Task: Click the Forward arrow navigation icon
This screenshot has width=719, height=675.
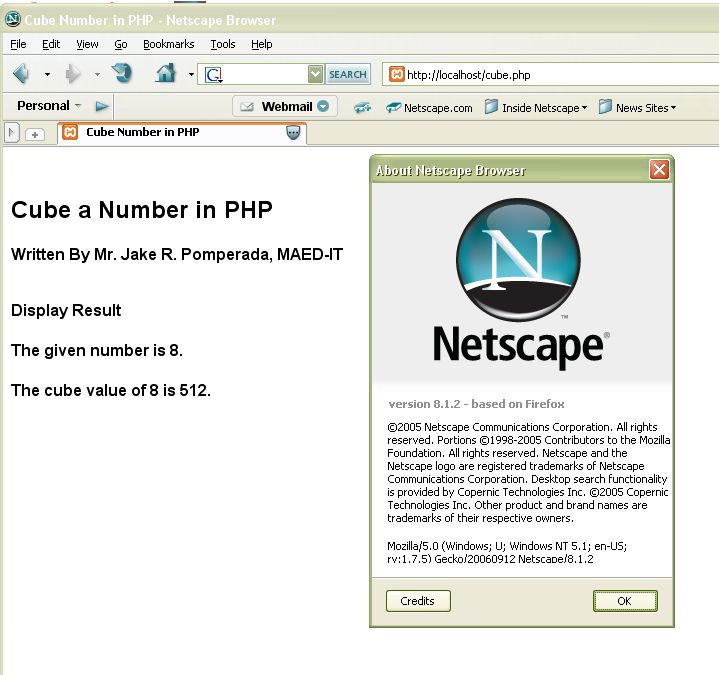Action: pyautogui.click(x=72, y=74)
